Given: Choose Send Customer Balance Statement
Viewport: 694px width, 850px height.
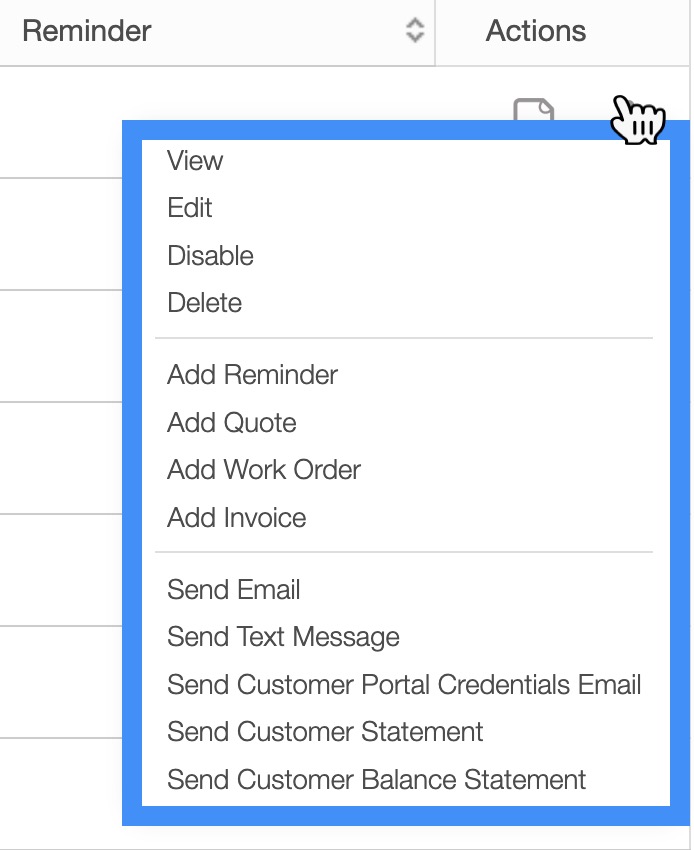Looking at the screenshot, I should pyautogui.click(x=377, y=780).
